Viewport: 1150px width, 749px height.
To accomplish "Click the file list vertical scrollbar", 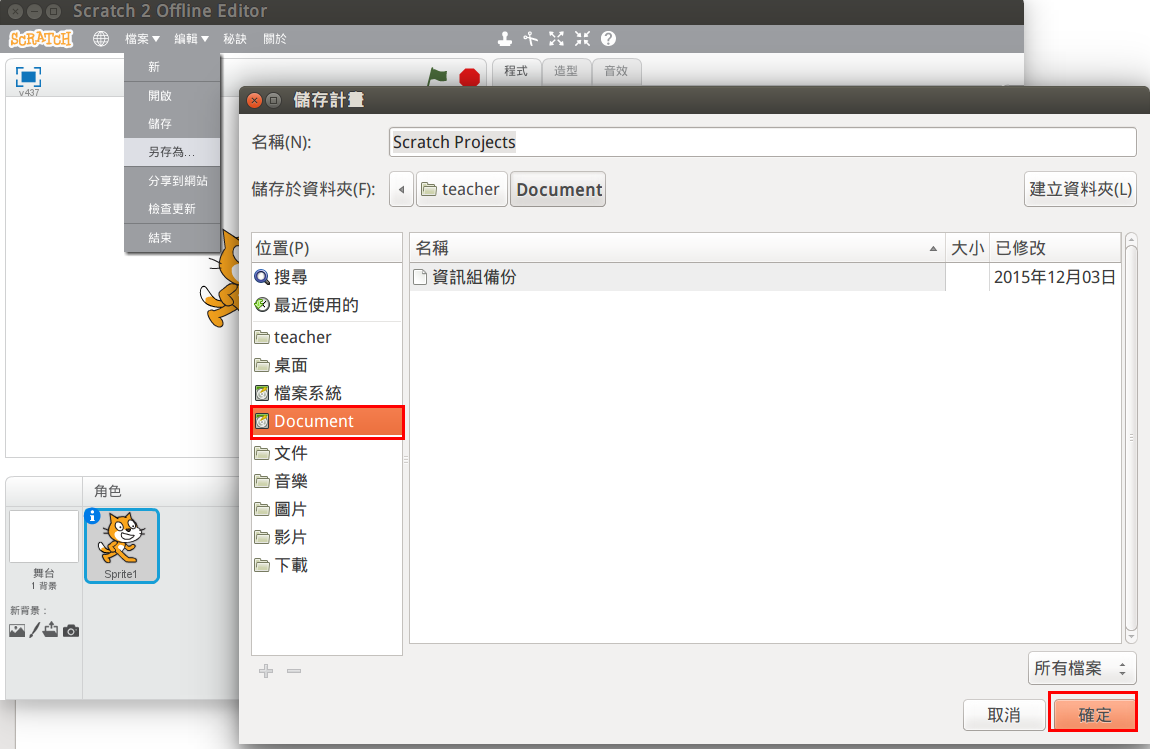I will click(x=1131, y=439).
